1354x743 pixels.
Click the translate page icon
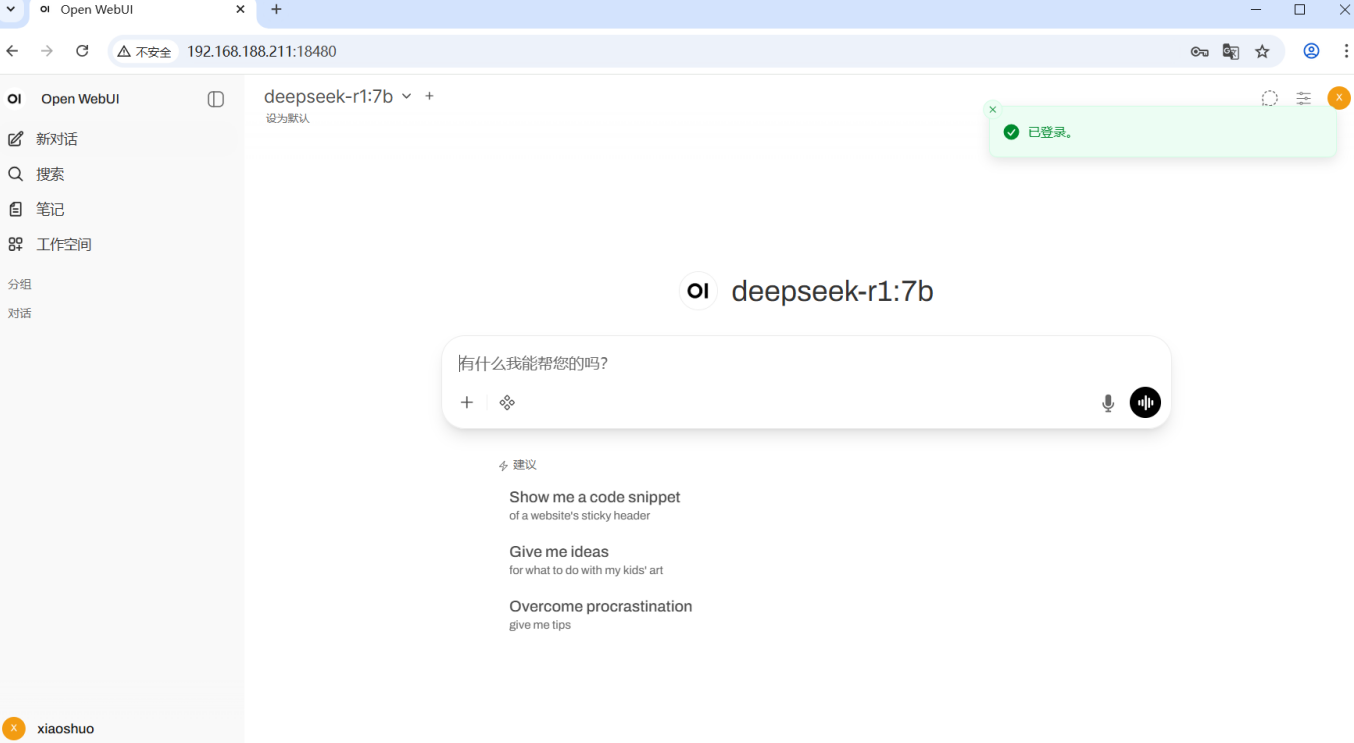point(1231,51)
